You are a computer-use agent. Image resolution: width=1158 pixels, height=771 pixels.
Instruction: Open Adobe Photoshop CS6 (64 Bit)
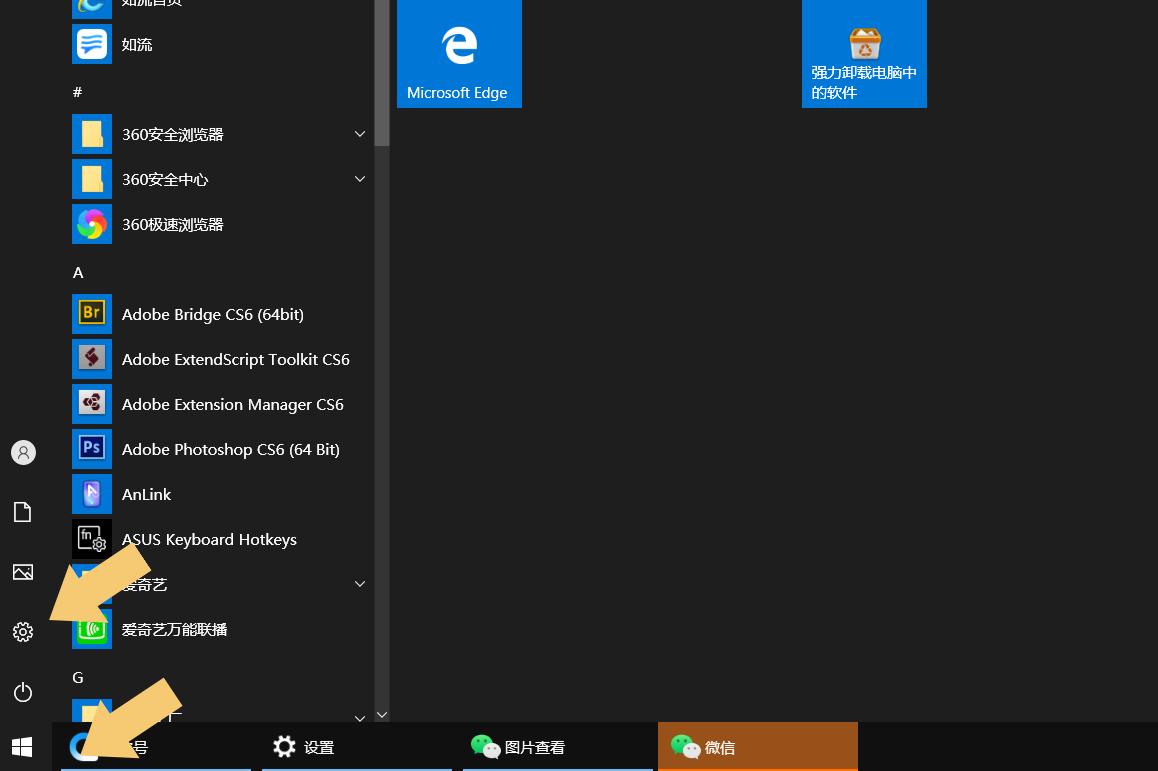click(230, 449)
